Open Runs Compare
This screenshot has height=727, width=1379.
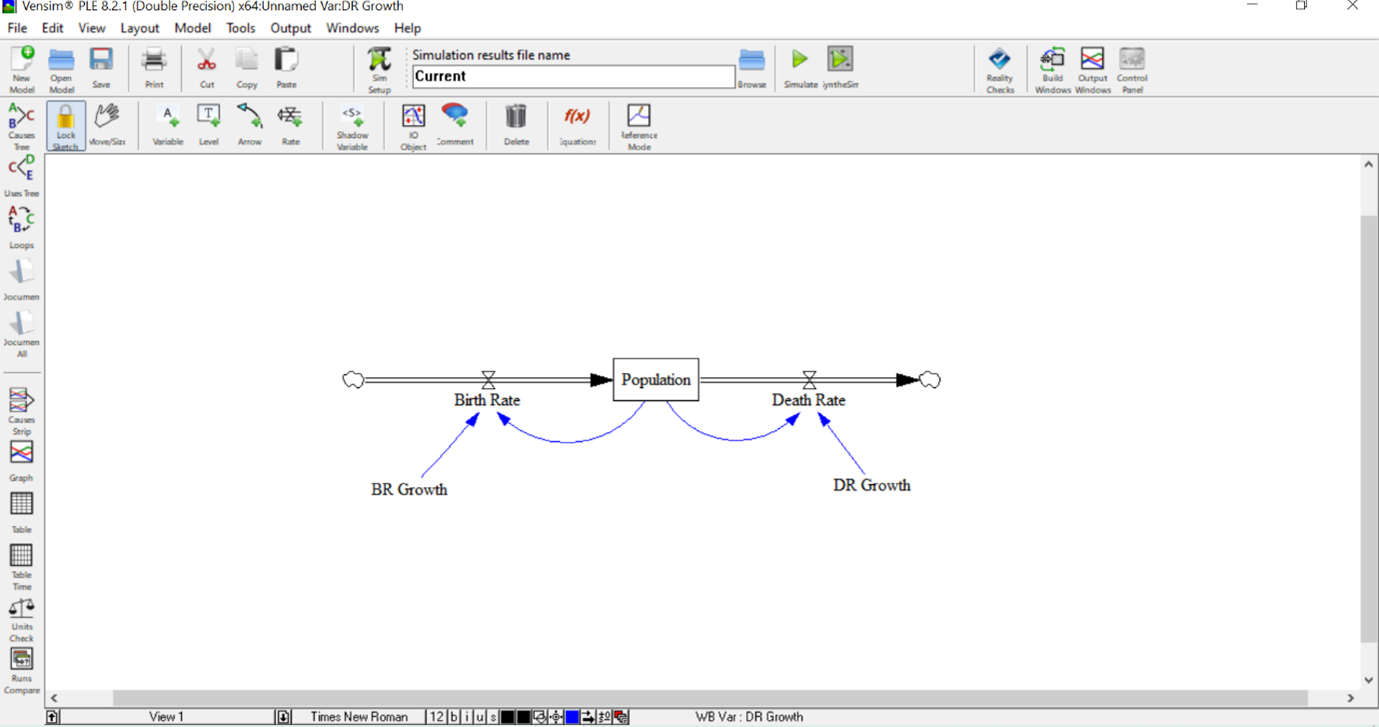click(21, 671)
